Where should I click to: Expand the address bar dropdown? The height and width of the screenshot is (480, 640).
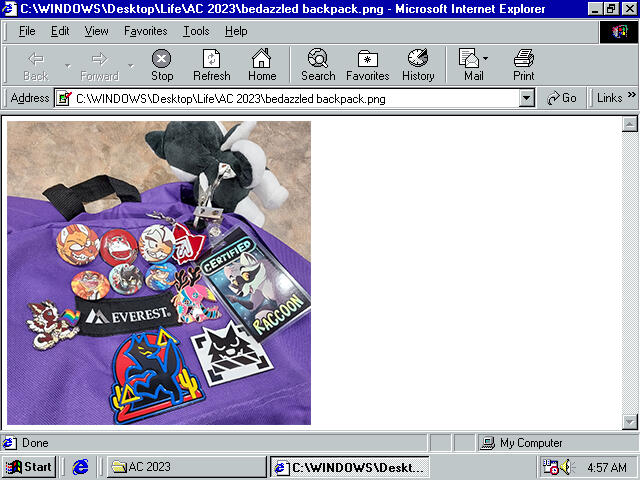click(x=527, y=98)
